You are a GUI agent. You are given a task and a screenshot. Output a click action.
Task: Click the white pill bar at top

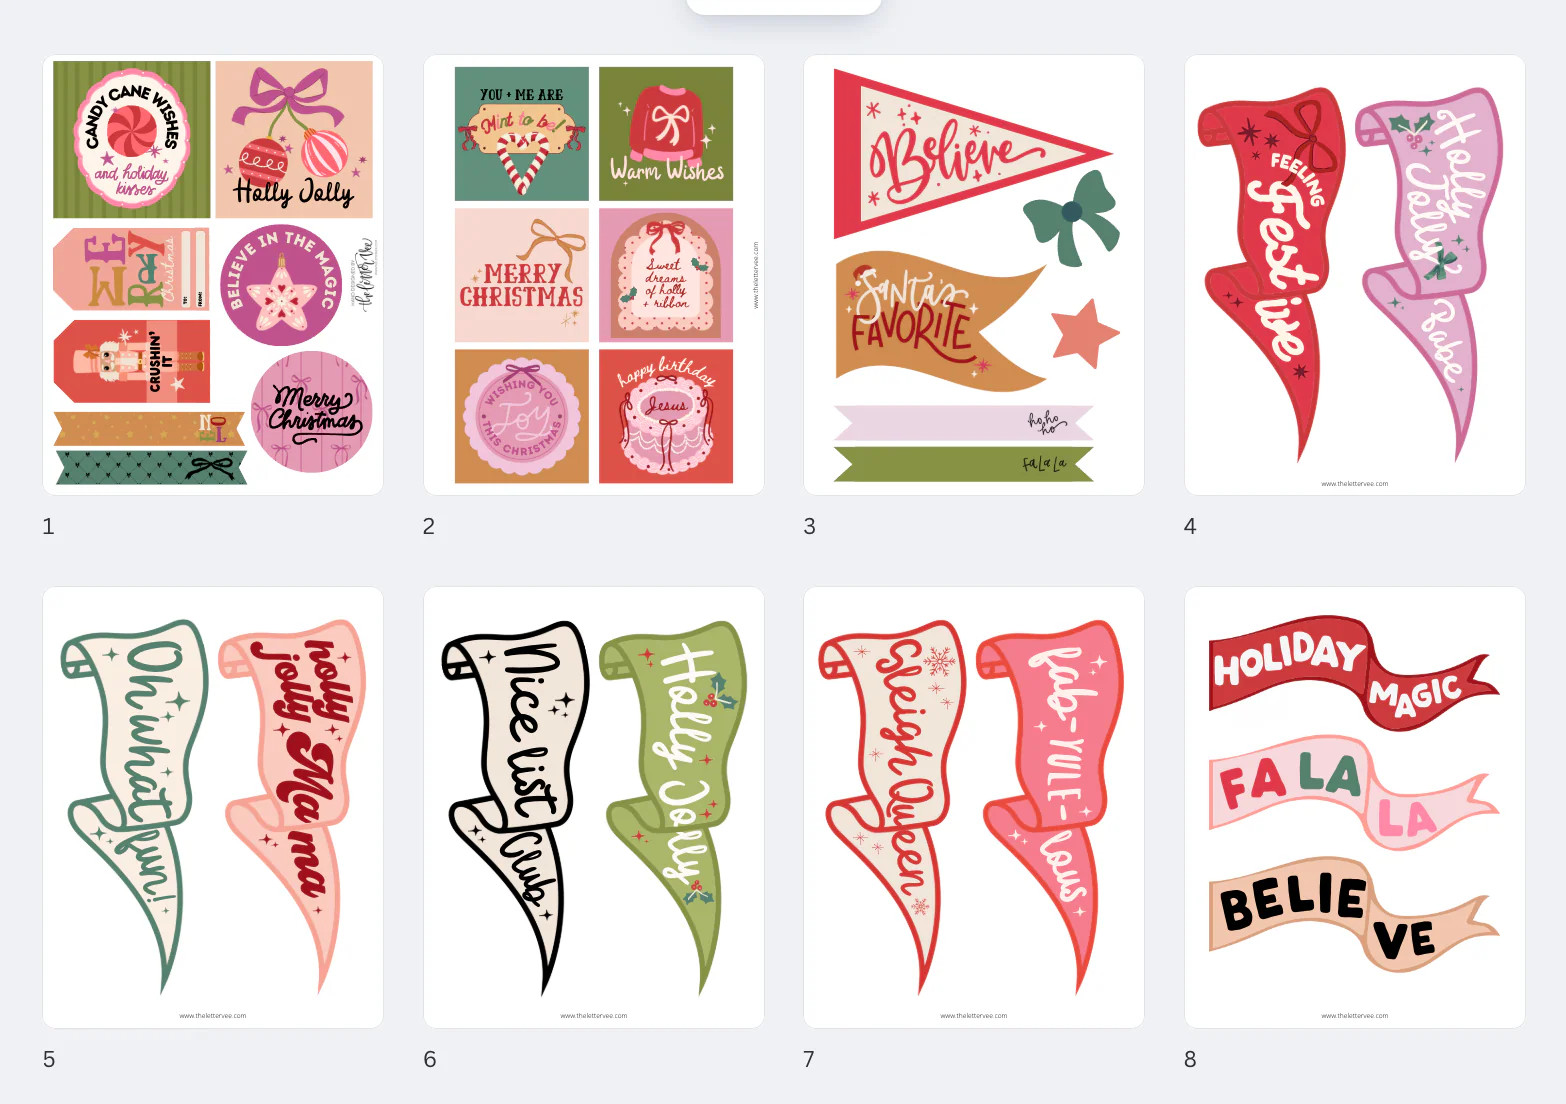[x=784, y=6]
